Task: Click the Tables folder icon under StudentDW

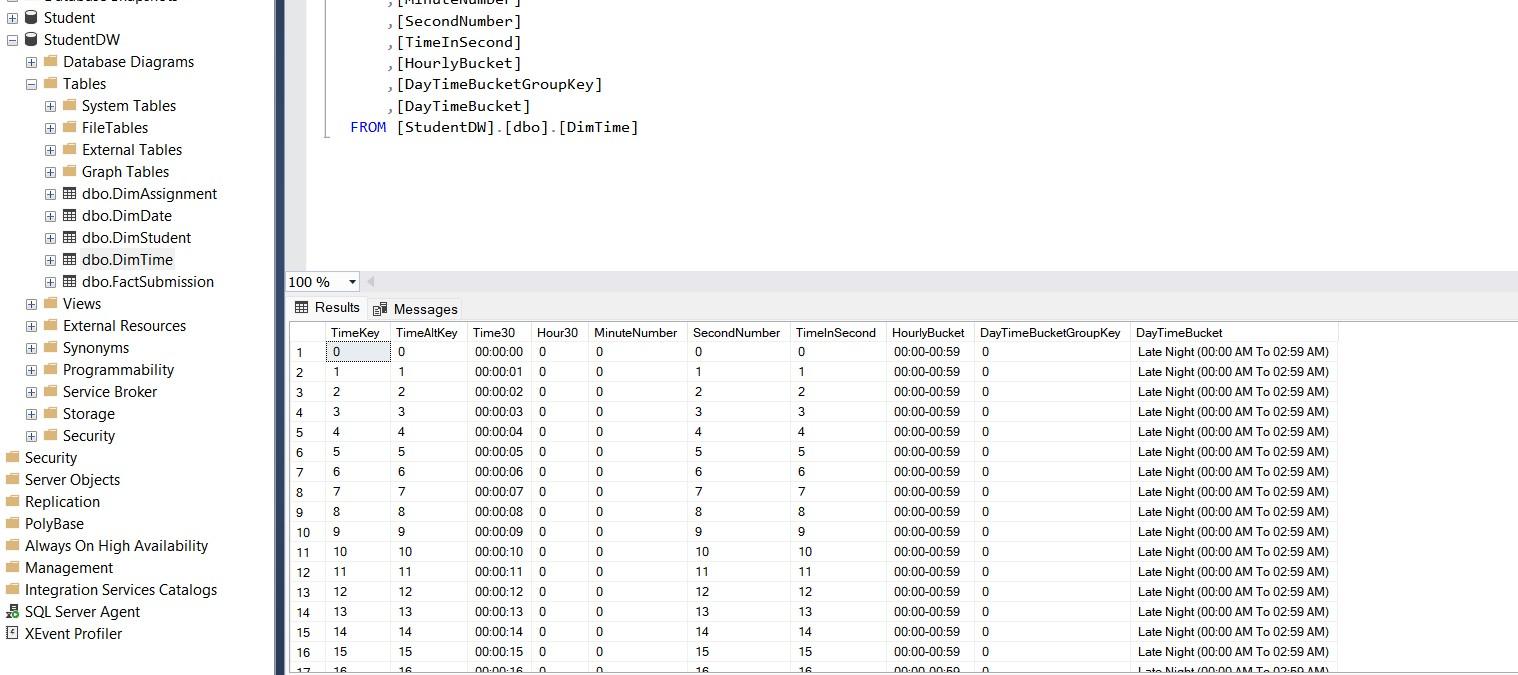Action: coord(49,83)
